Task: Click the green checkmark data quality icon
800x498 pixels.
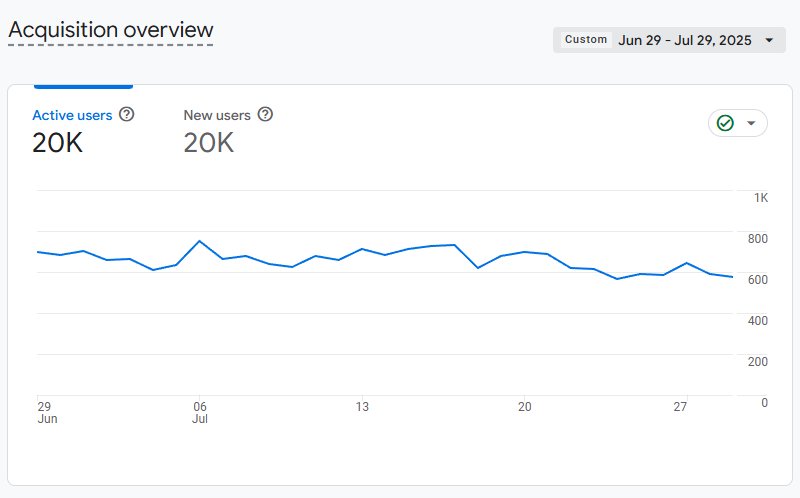Action: click(x=726, y=123)
